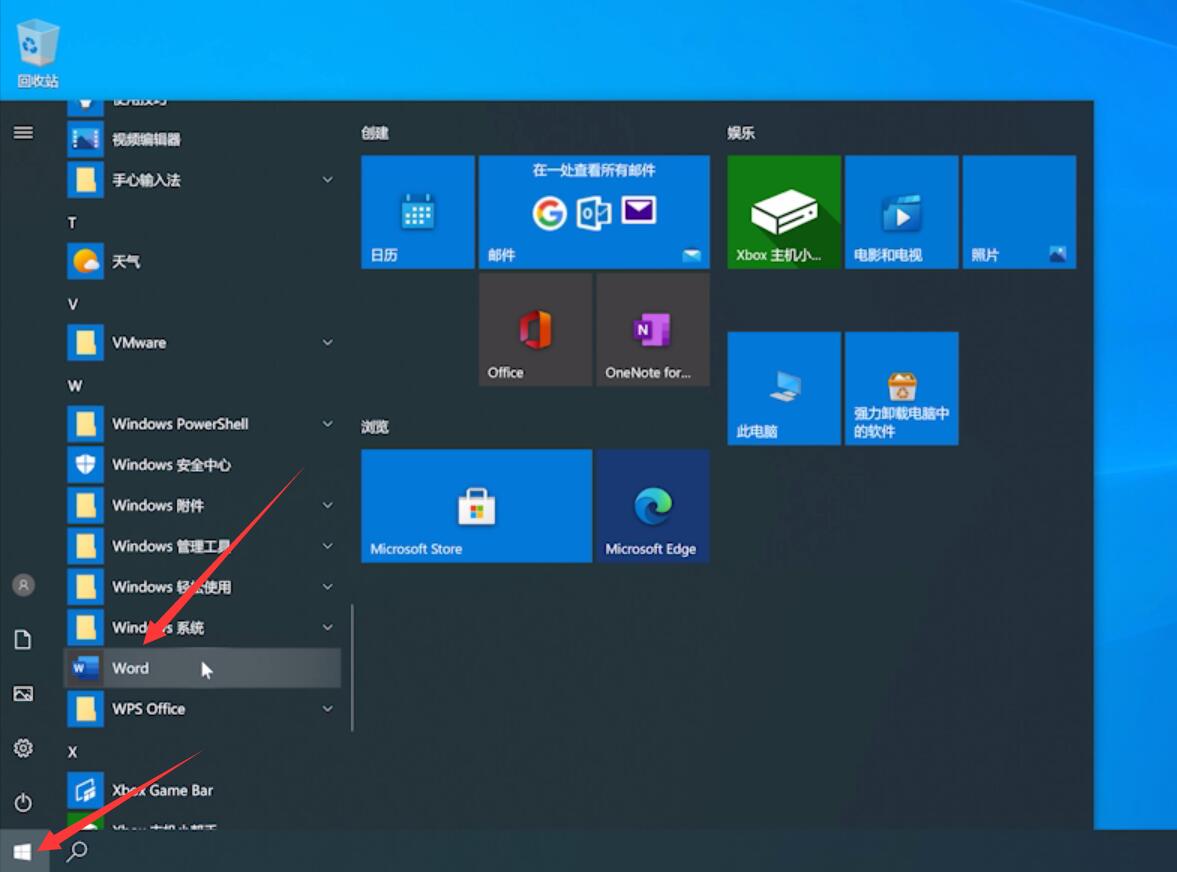
Task: Open the Mail (邮件) tile
Action: [594, 212]
